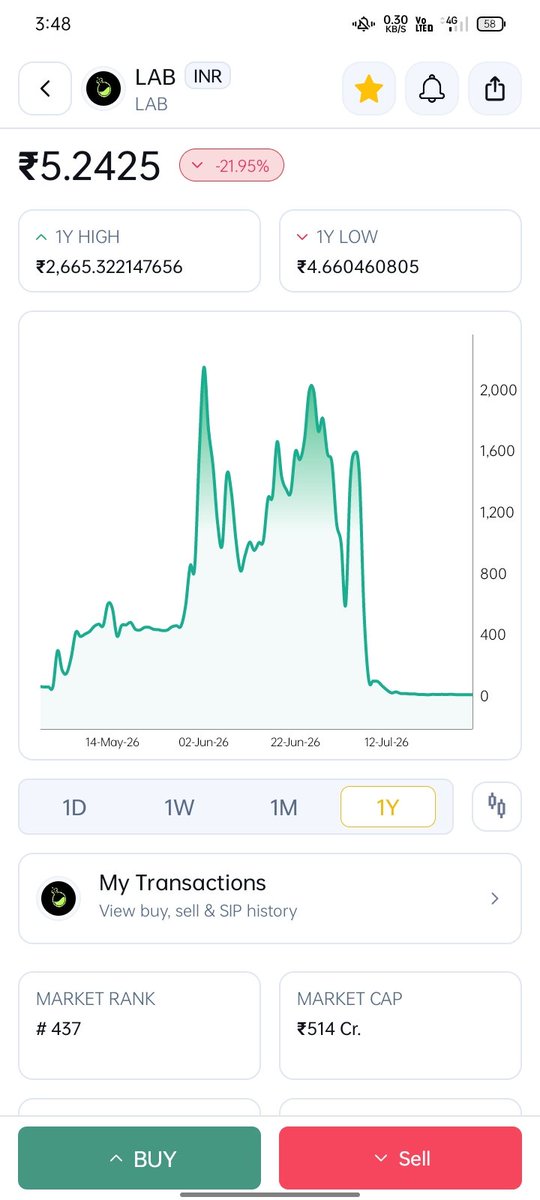
Task: Select the 1W time range
Action: click(179, 807)
